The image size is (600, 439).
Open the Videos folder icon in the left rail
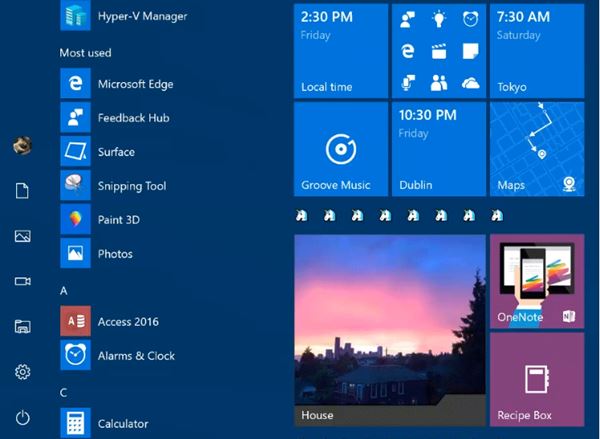coord(23,281)
